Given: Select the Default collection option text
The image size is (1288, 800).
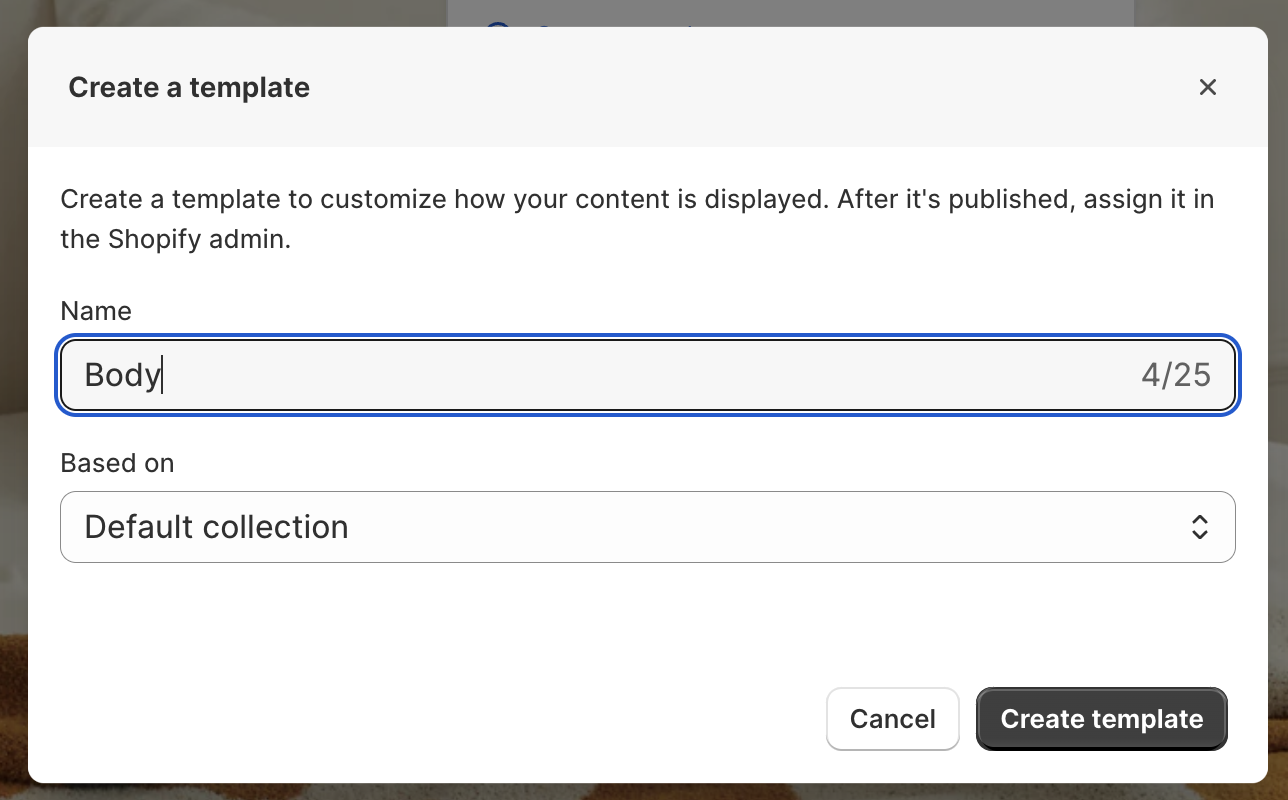Looking at the screenshot, I should (216, 527).
